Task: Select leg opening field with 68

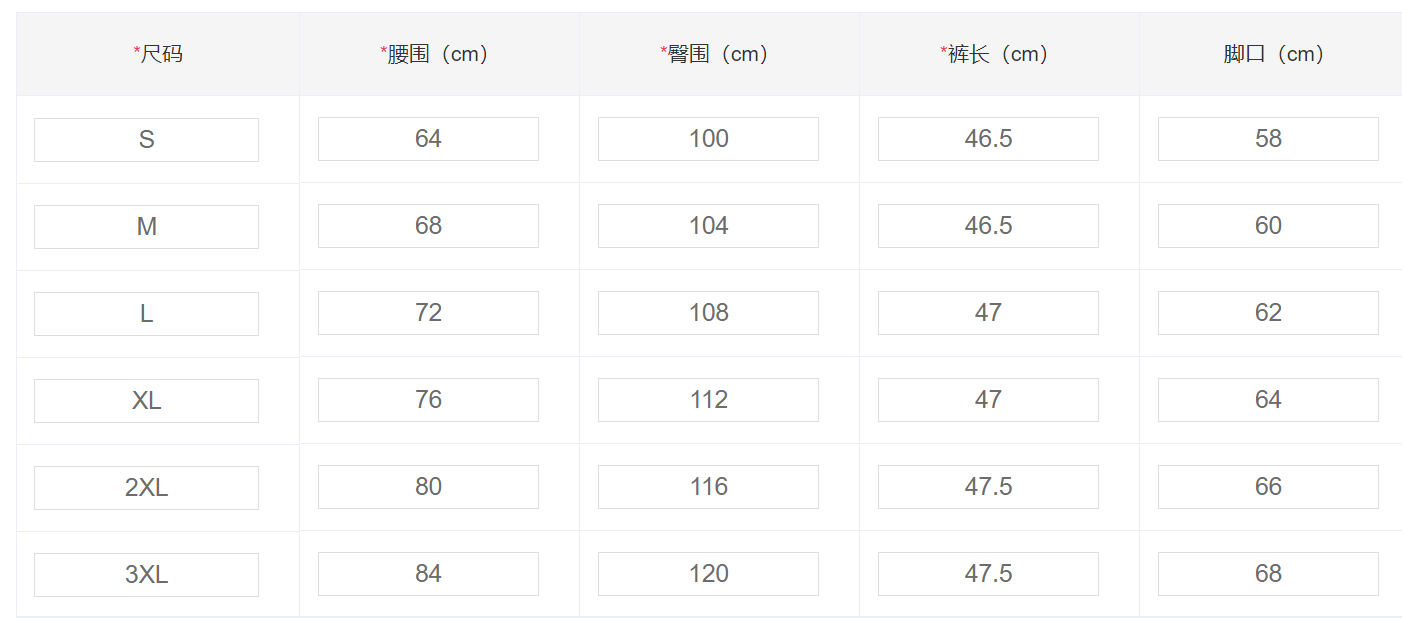Action: 1268,574
